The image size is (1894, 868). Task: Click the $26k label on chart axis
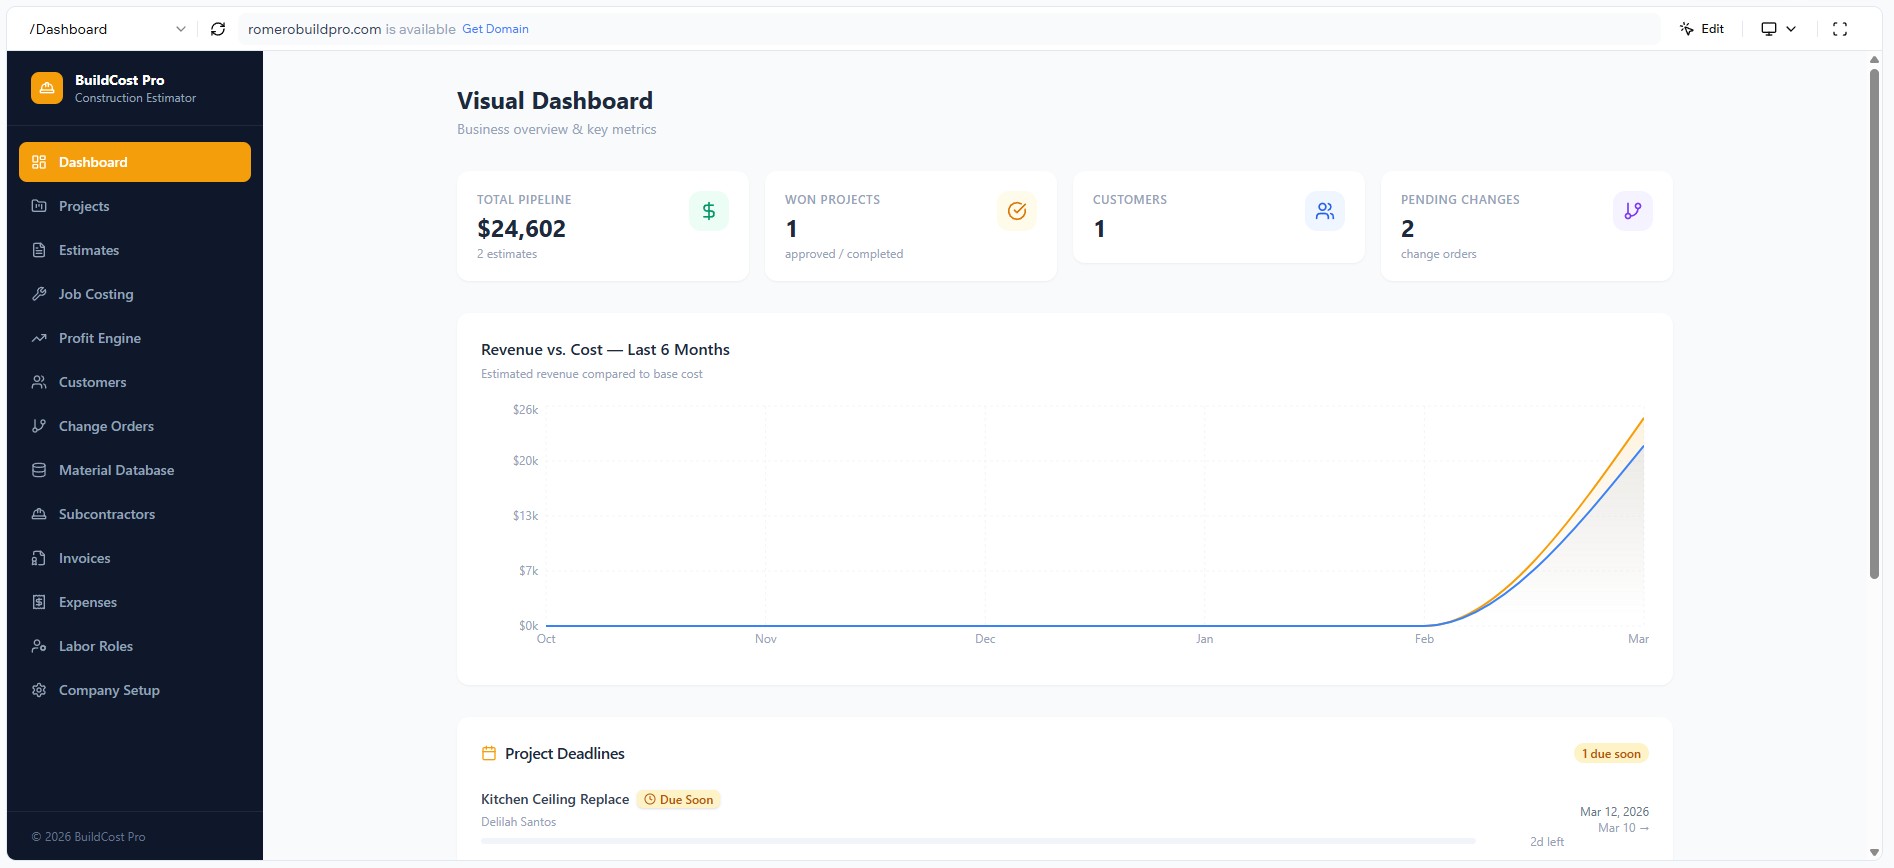tap(525, 410)
